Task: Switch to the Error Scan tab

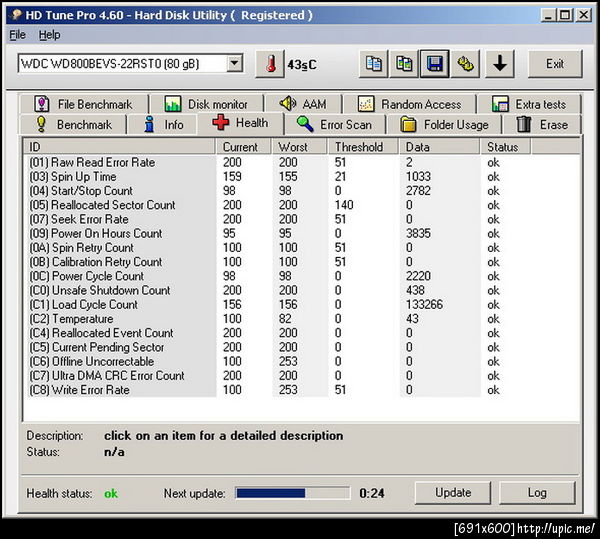Action: pos(334,124)
